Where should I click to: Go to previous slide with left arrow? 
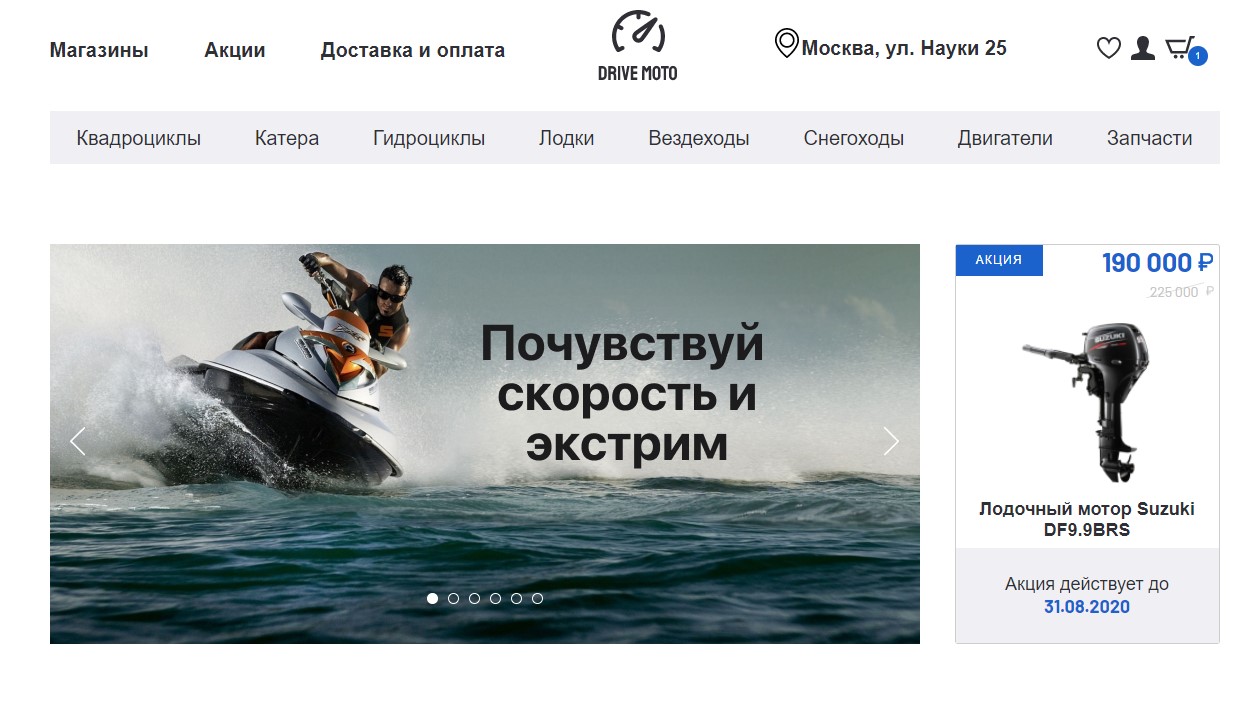78,441
